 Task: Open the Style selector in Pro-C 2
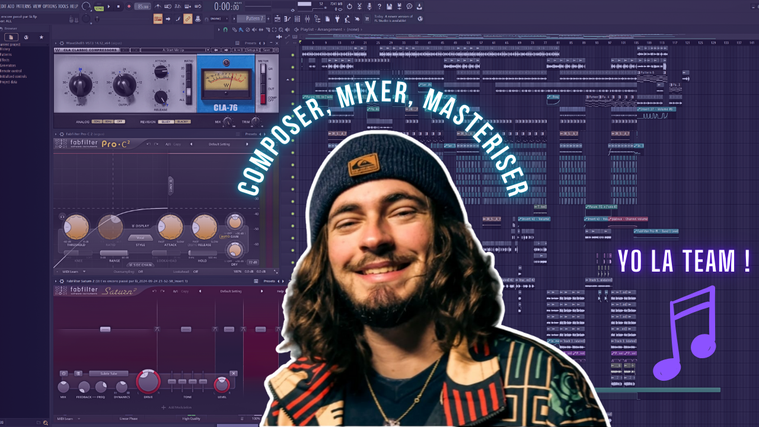tap(140, 238)
